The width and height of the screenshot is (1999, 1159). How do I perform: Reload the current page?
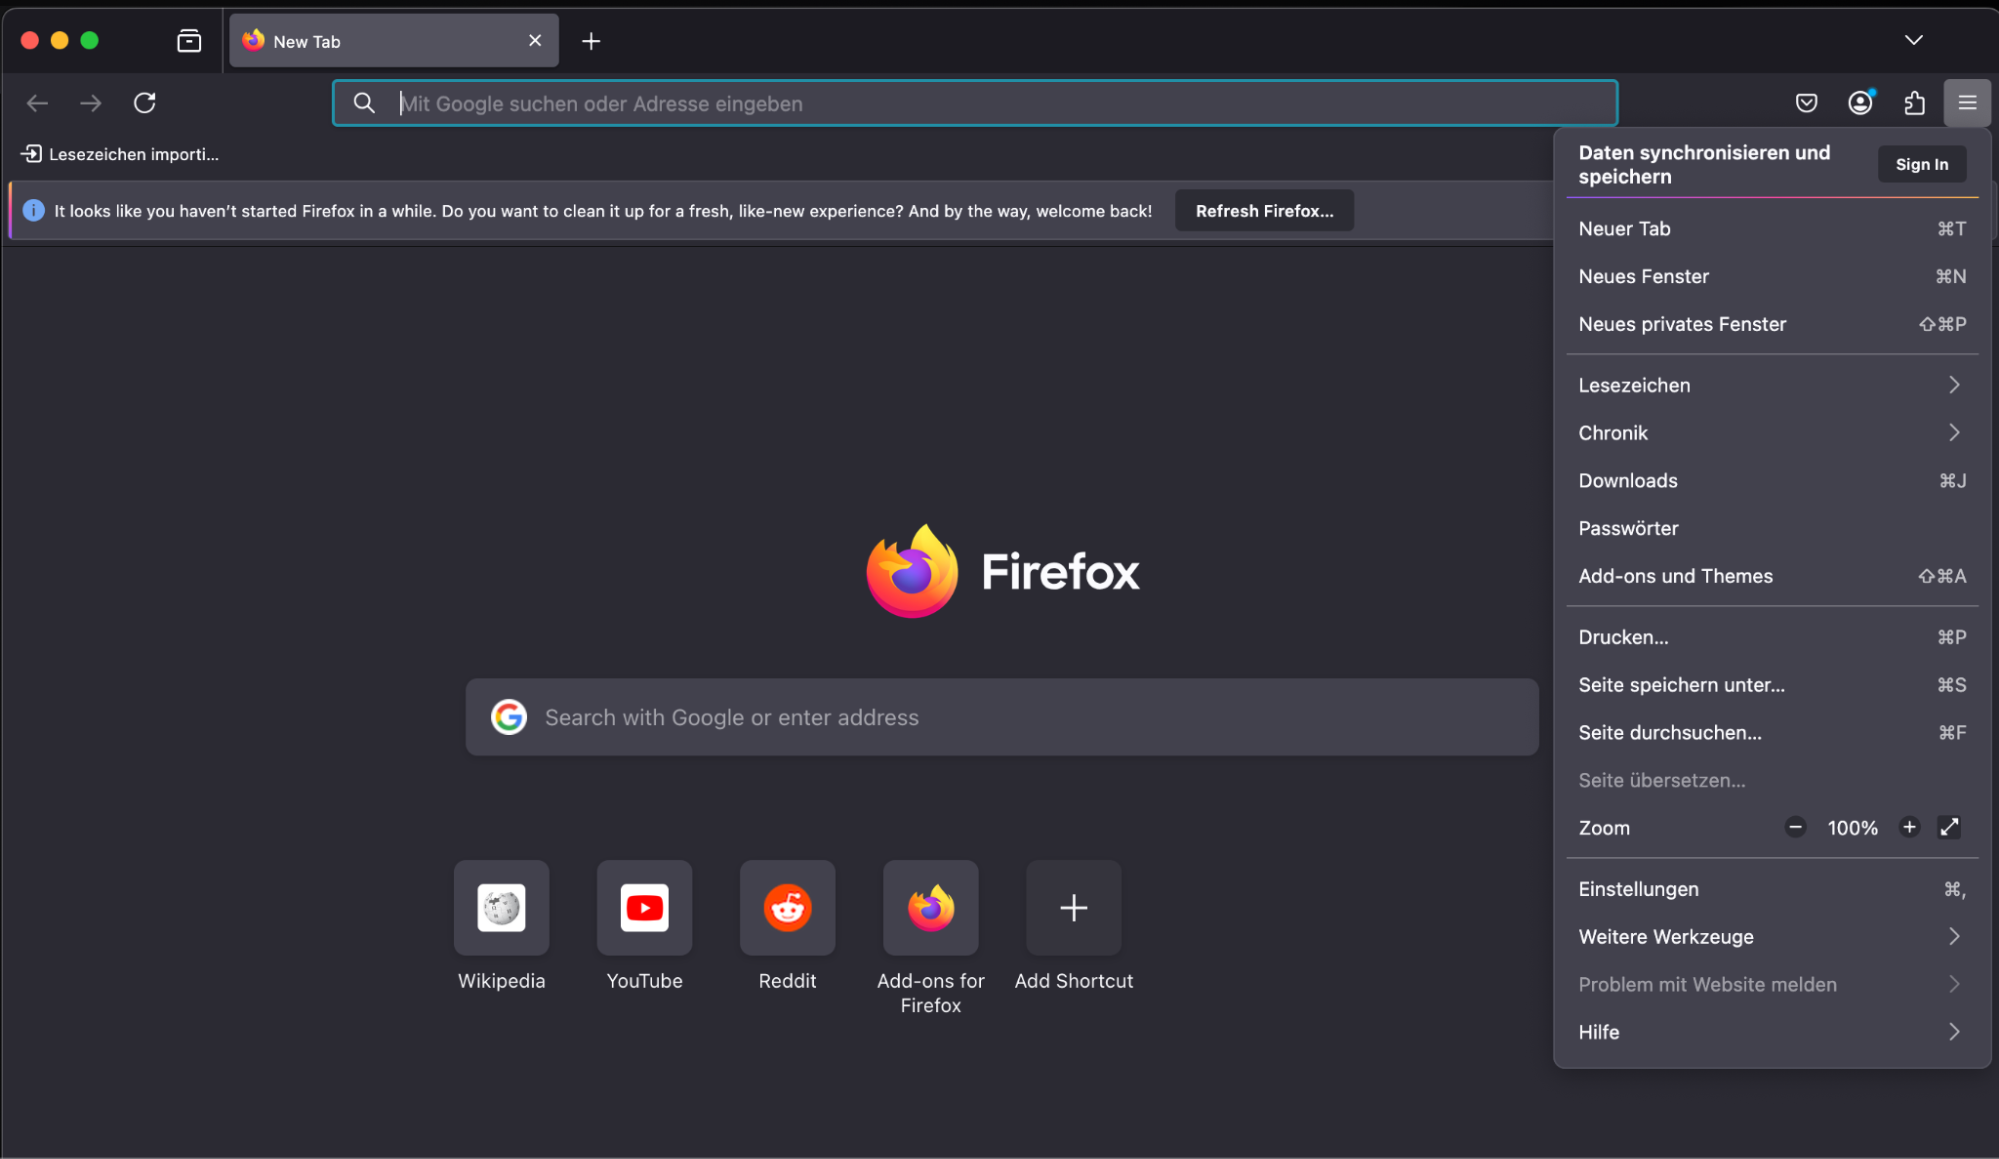(x=144, y=103)
